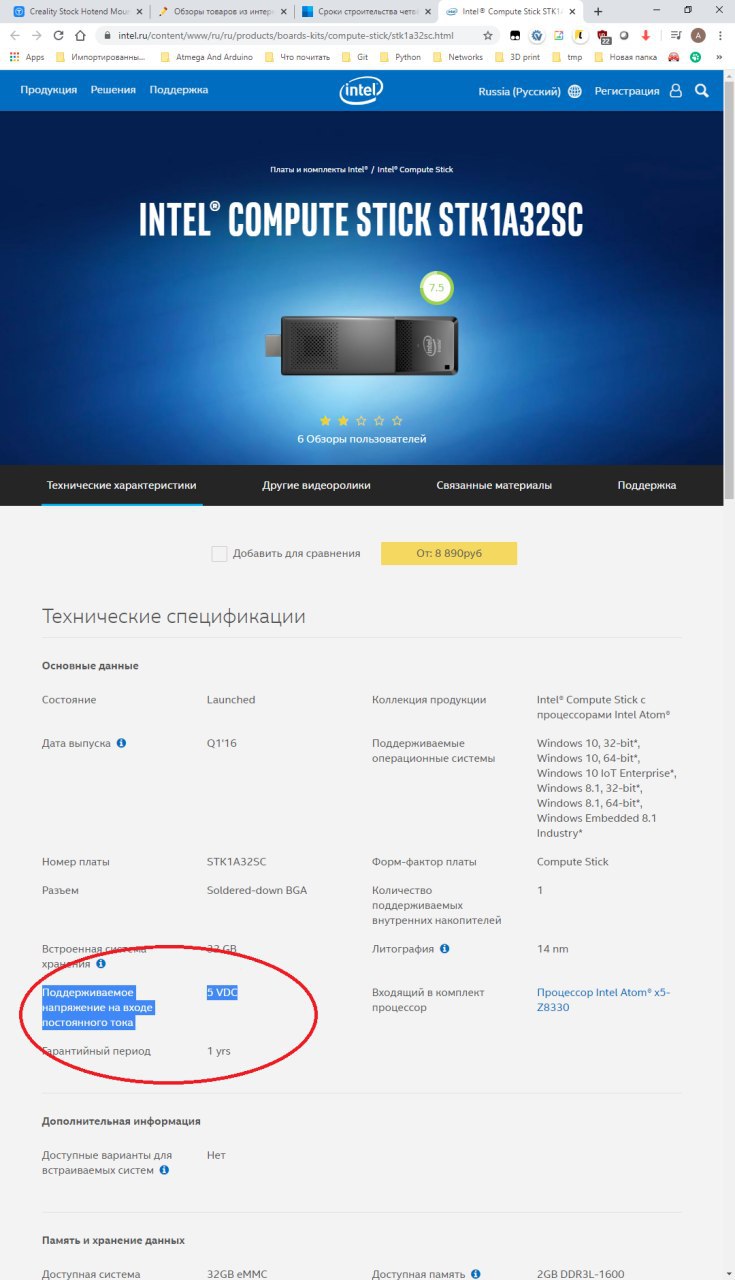Bookmark this page with the star icon
The width and height of the screenshot is (735, 1280).
(x=488, y=35)
